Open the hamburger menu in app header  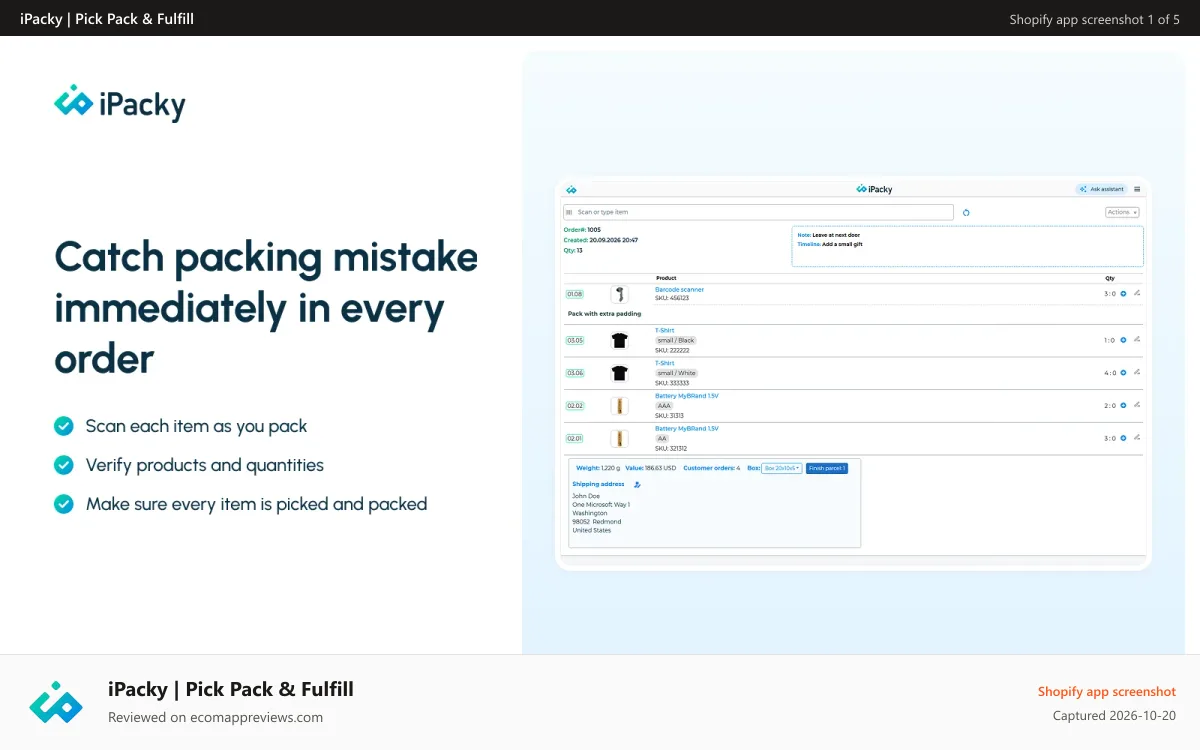pyautogui.click(x=1137, y=189)
